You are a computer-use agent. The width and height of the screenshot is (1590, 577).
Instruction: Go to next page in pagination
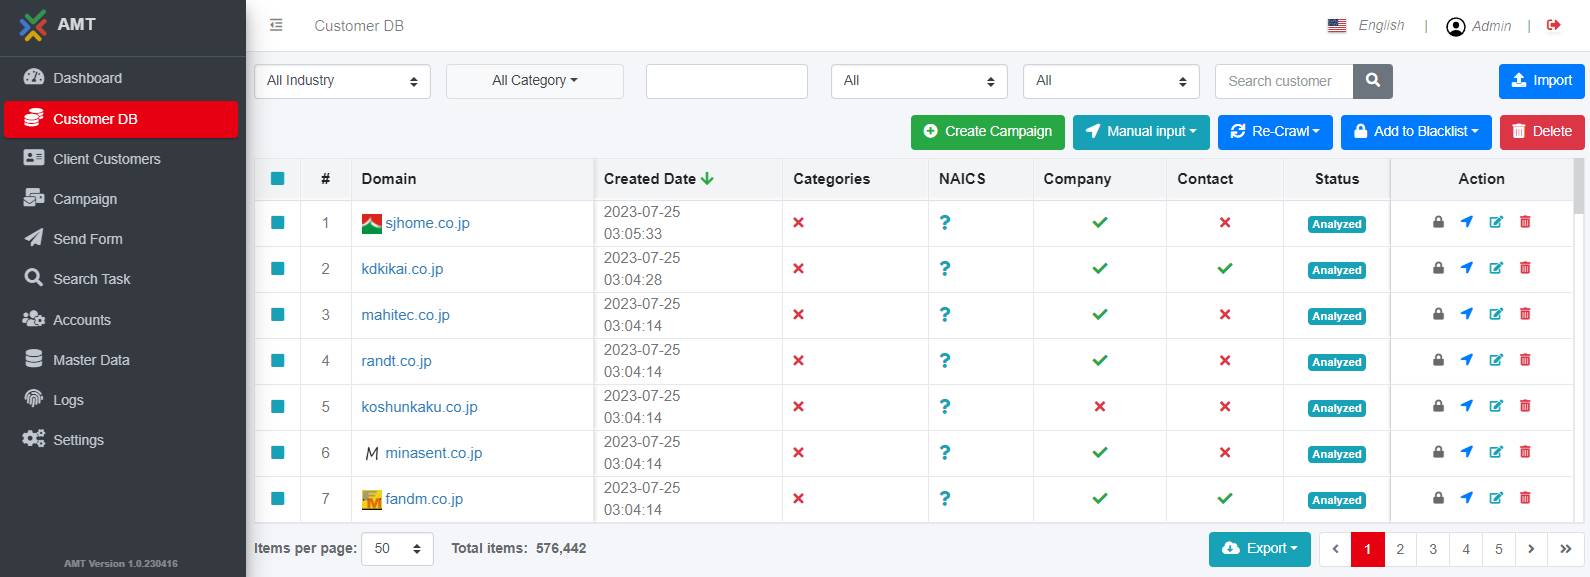[1531, 549]
